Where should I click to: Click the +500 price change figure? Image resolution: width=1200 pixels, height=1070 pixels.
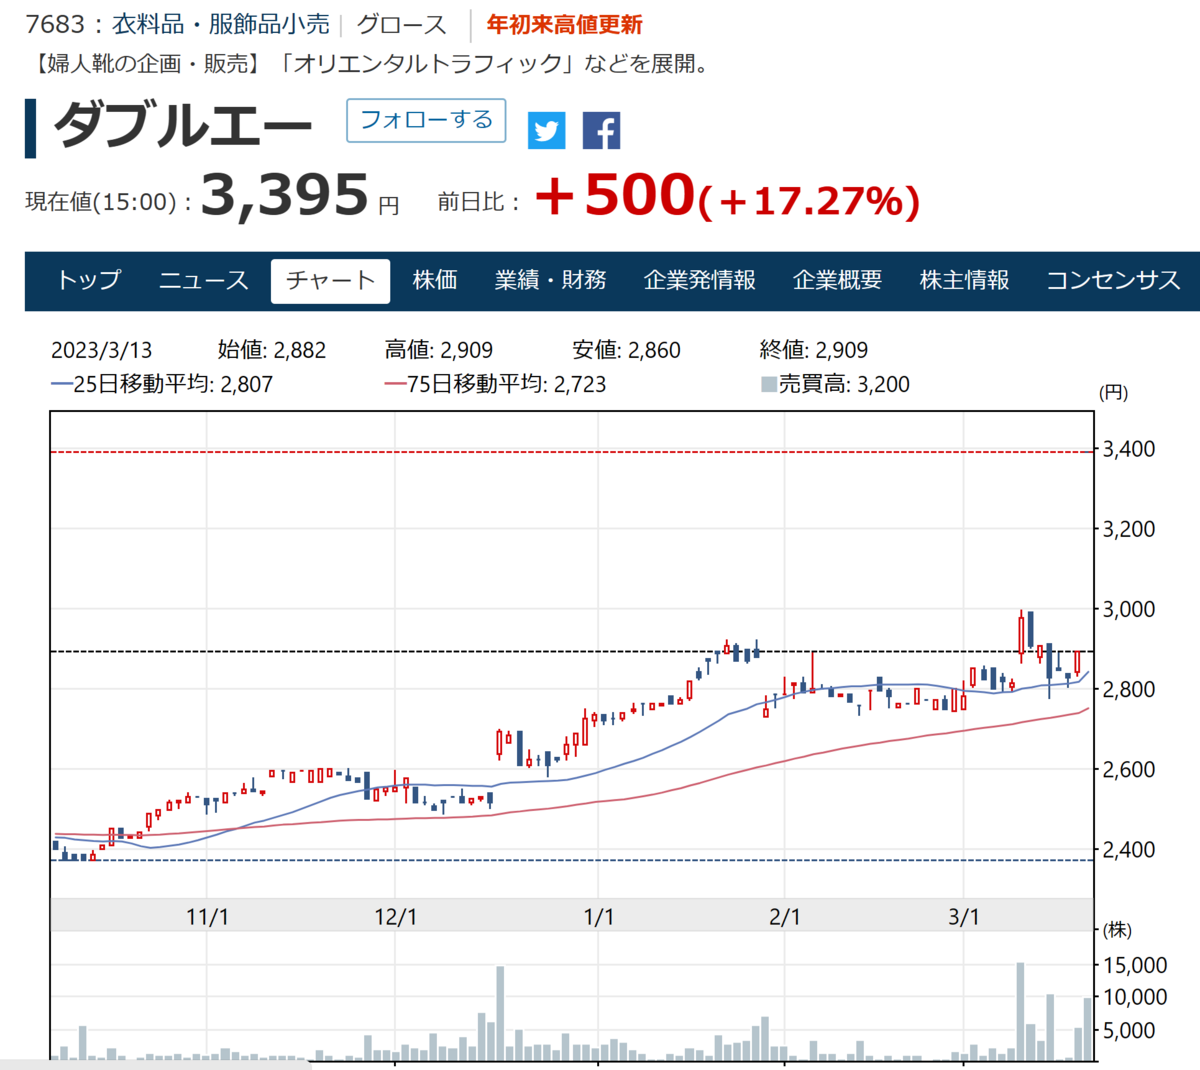click(614, 194)
